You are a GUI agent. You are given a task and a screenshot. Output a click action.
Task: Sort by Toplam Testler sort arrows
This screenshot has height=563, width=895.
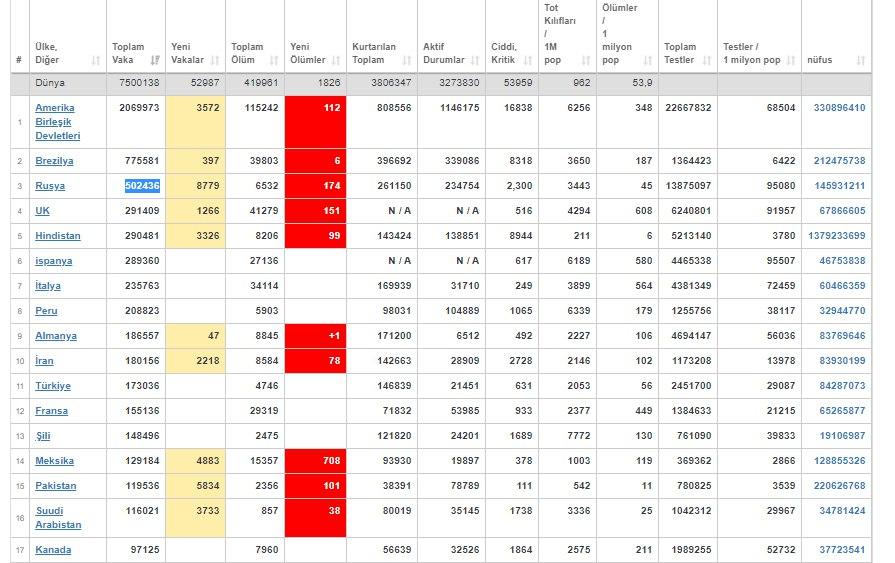707,60
